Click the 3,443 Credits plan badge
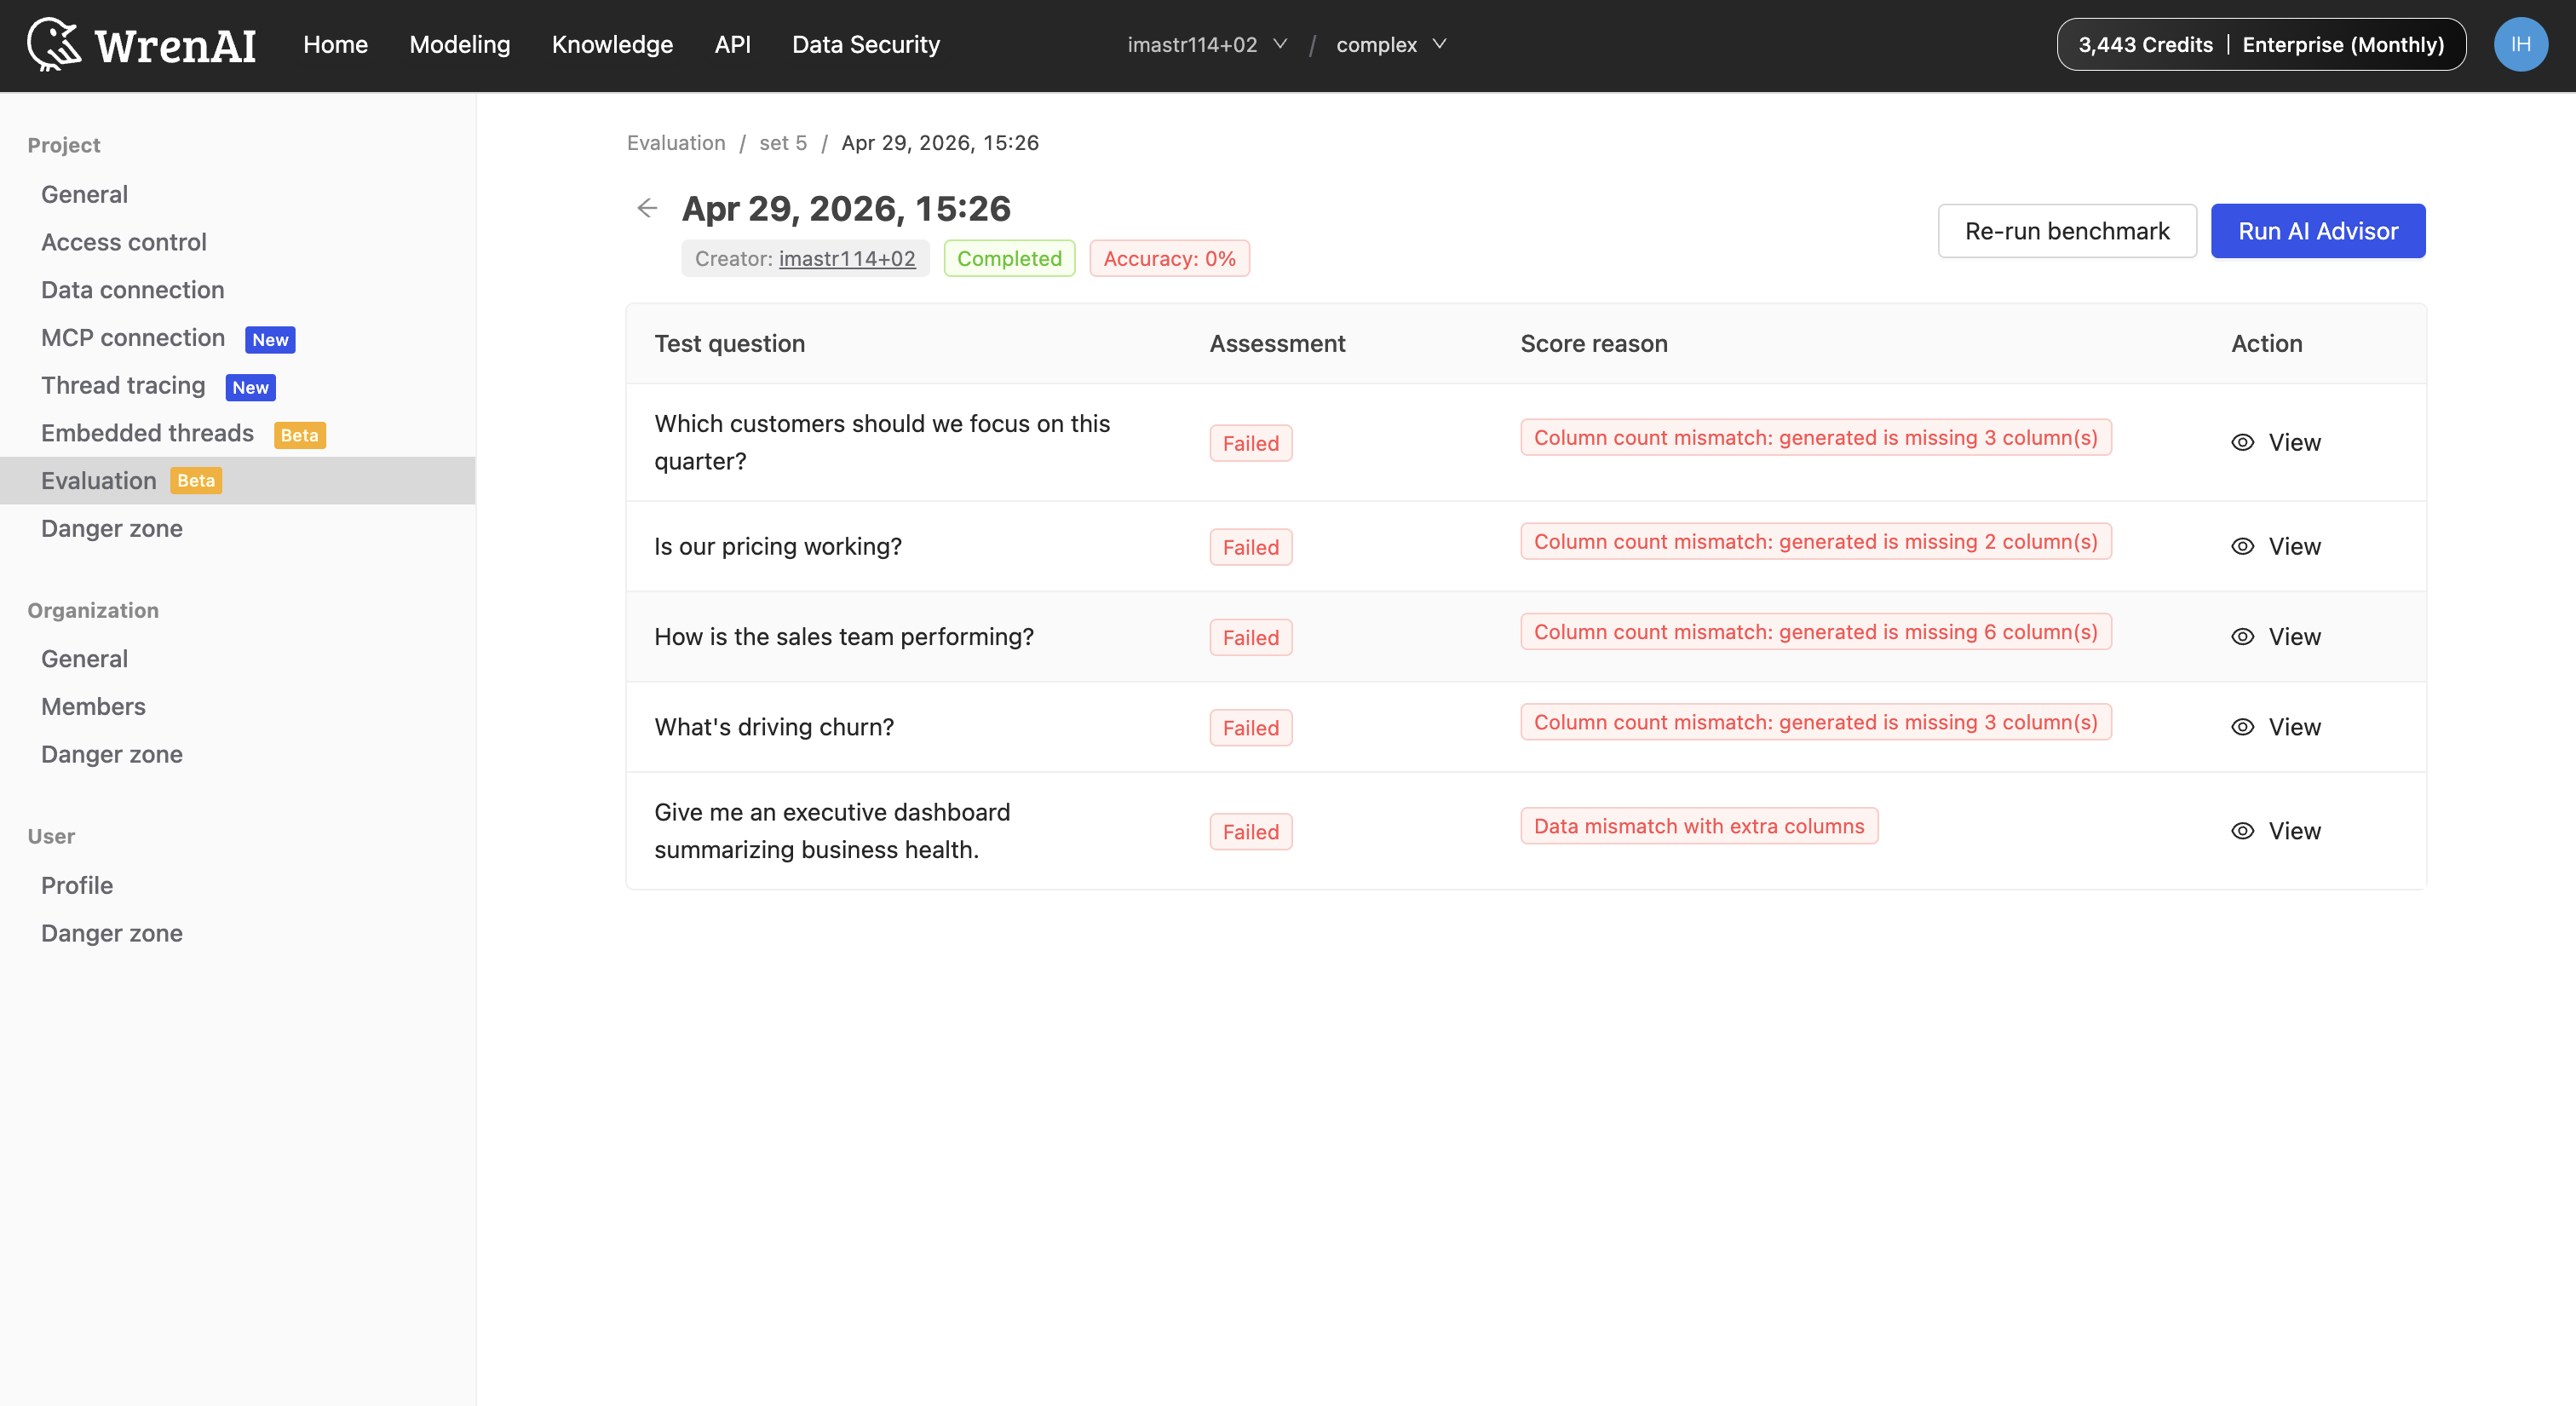The width and height of the screenshot is (2576, 1406). click(x=2261, y=45)
